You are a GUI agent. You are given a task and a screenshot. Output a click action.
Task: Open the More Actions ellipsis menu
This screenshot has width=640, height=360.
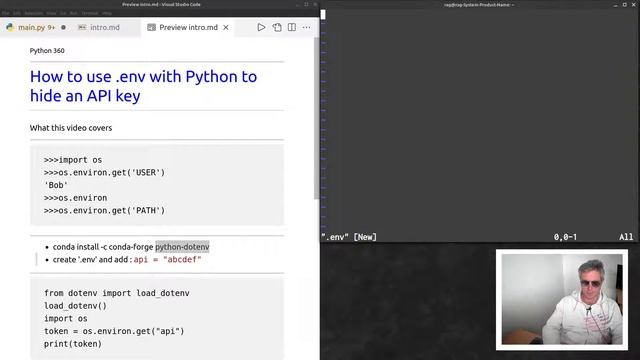tap(306, 27)
